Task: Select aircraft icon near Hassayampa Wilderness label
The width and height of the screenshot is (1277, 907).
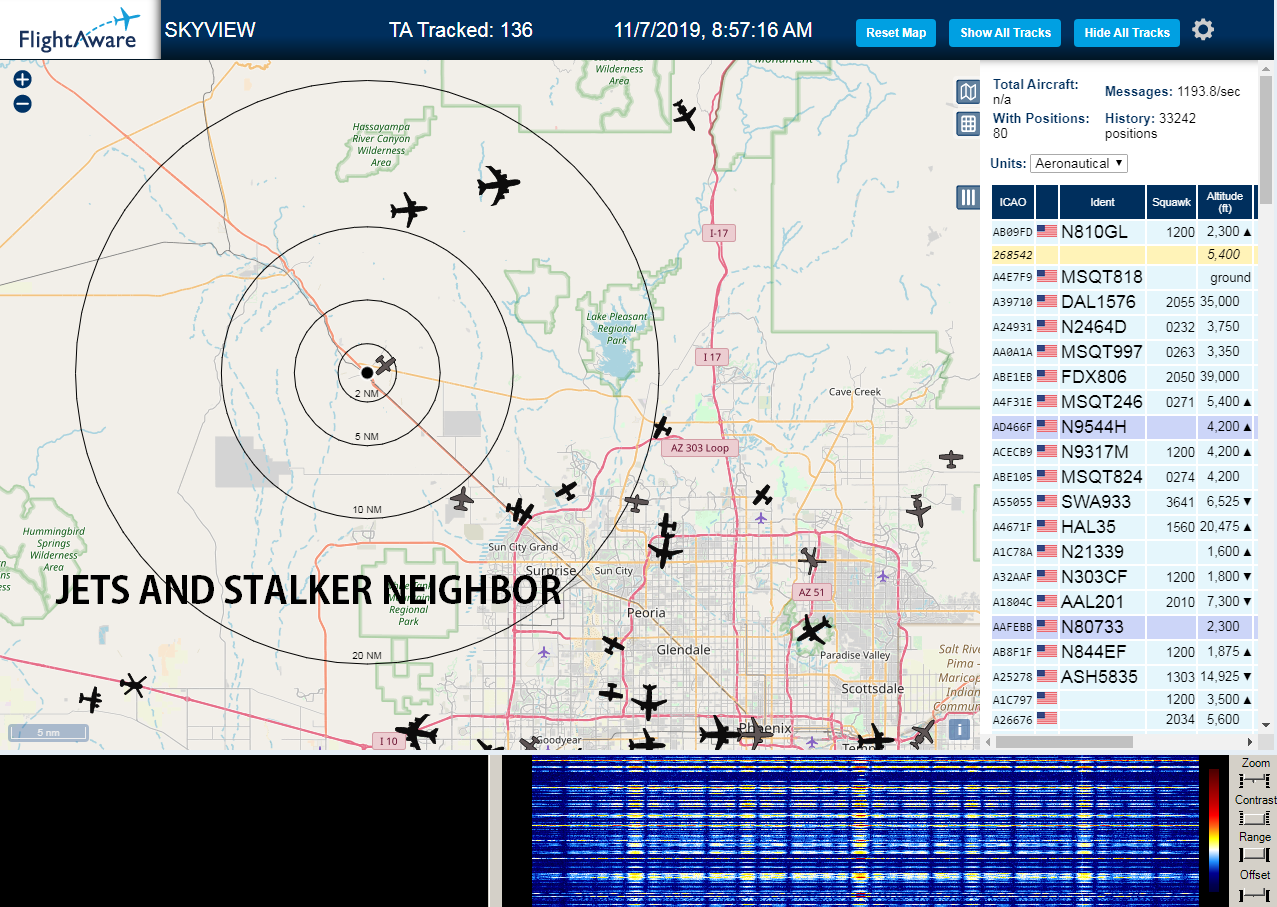Action: click(x=408, y=210)
